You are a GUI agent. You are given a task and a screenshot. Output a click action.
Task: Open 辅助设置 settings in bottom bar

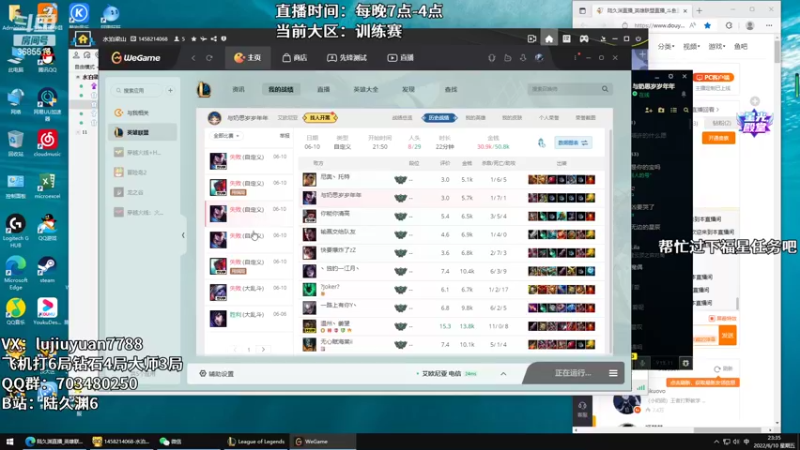tap(217, 374)
